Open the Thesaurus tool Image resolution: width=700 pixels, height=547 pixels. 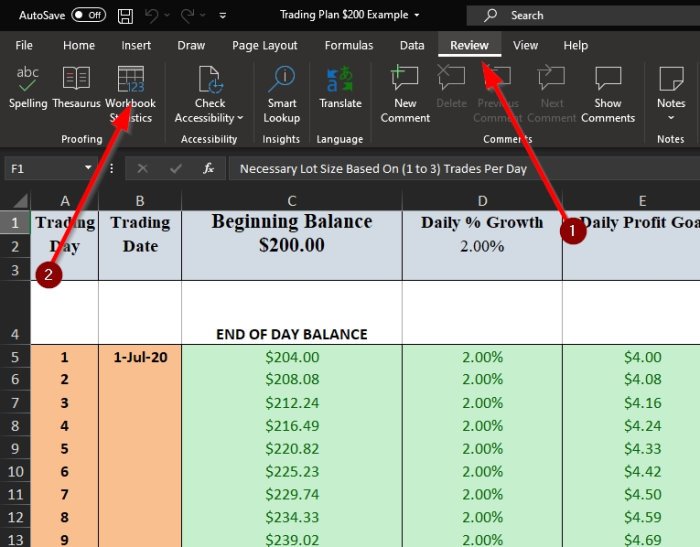coord(76,88)
